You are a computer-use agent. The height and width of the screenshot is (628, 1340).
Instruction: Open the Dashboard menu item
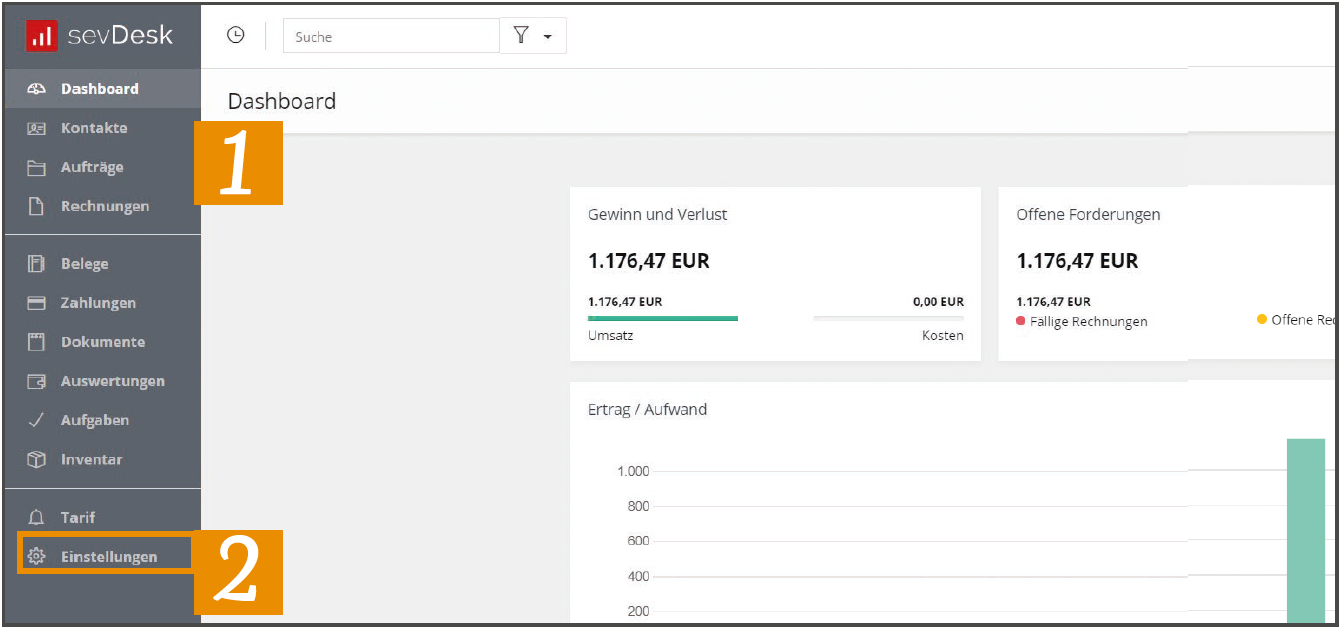[x=101, y=89]
